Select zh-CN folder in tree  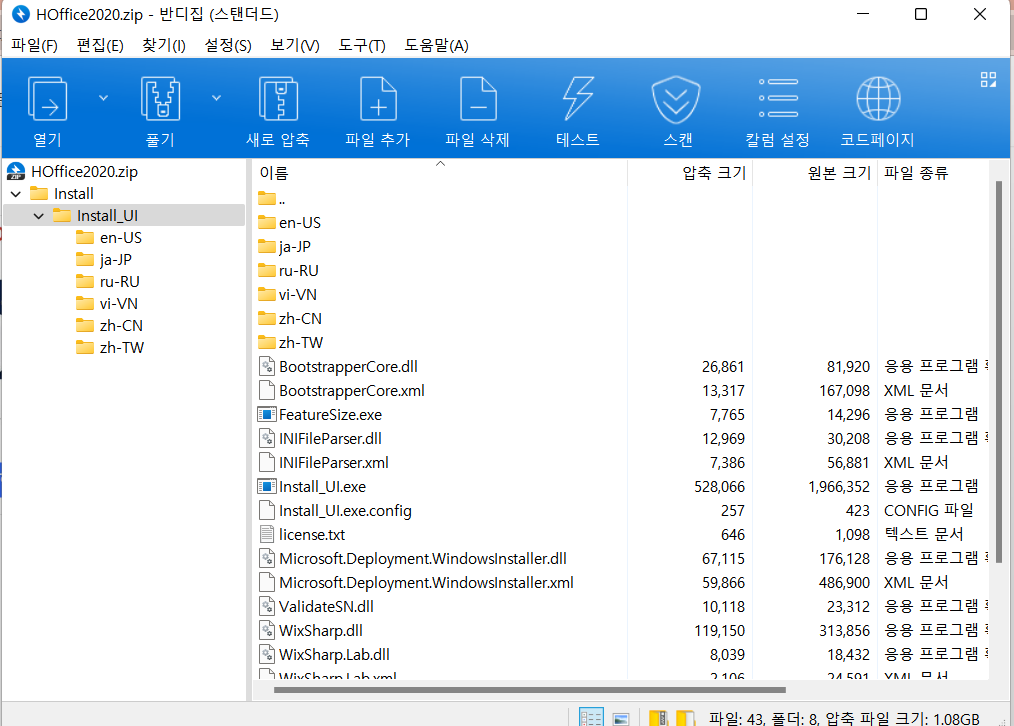(121, 326)
